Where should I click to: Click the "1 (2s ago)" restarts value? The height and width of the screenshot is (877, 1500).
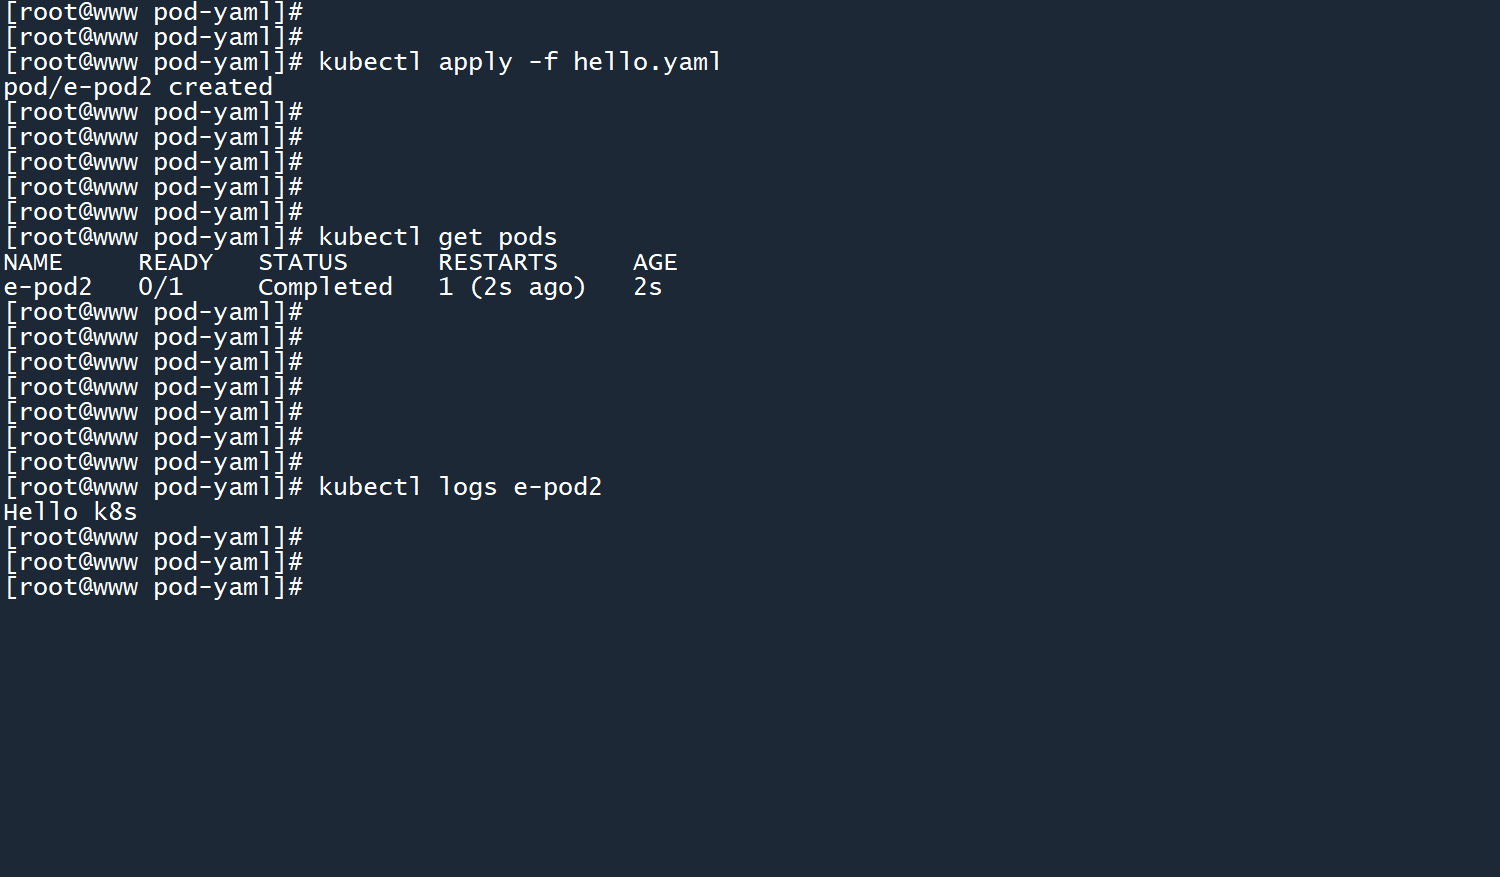tap(512, 287)
